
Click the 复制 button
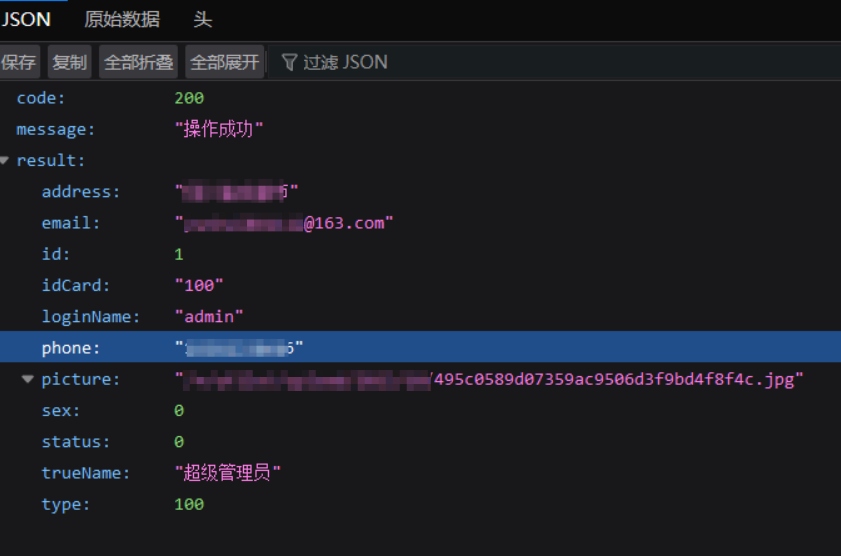(70, 62)
